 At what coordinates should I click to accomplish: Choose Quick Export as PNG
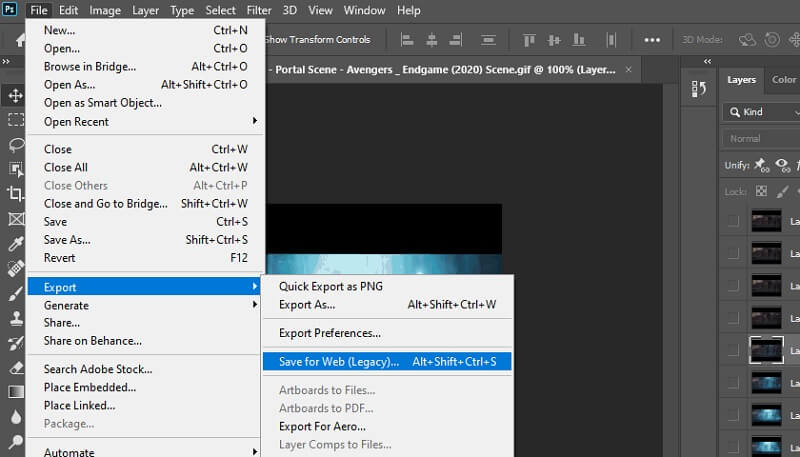(387, 286)
